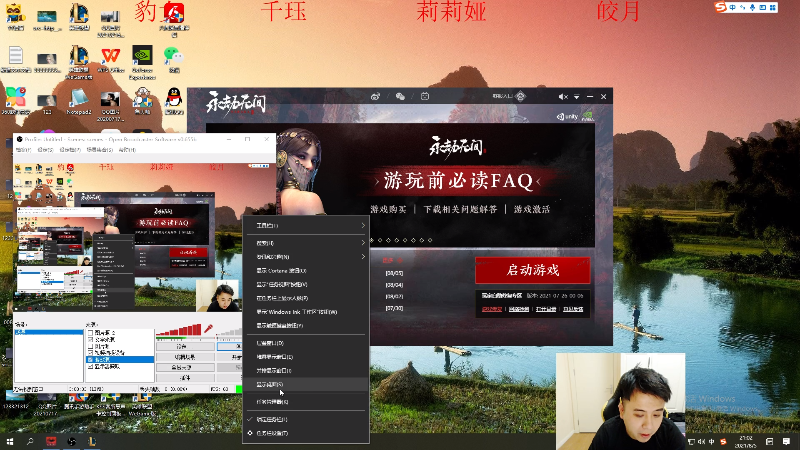Click the clock in the system tray
Image resolution: width=800 pixels, height=450 pixels.
click(746, 442)
